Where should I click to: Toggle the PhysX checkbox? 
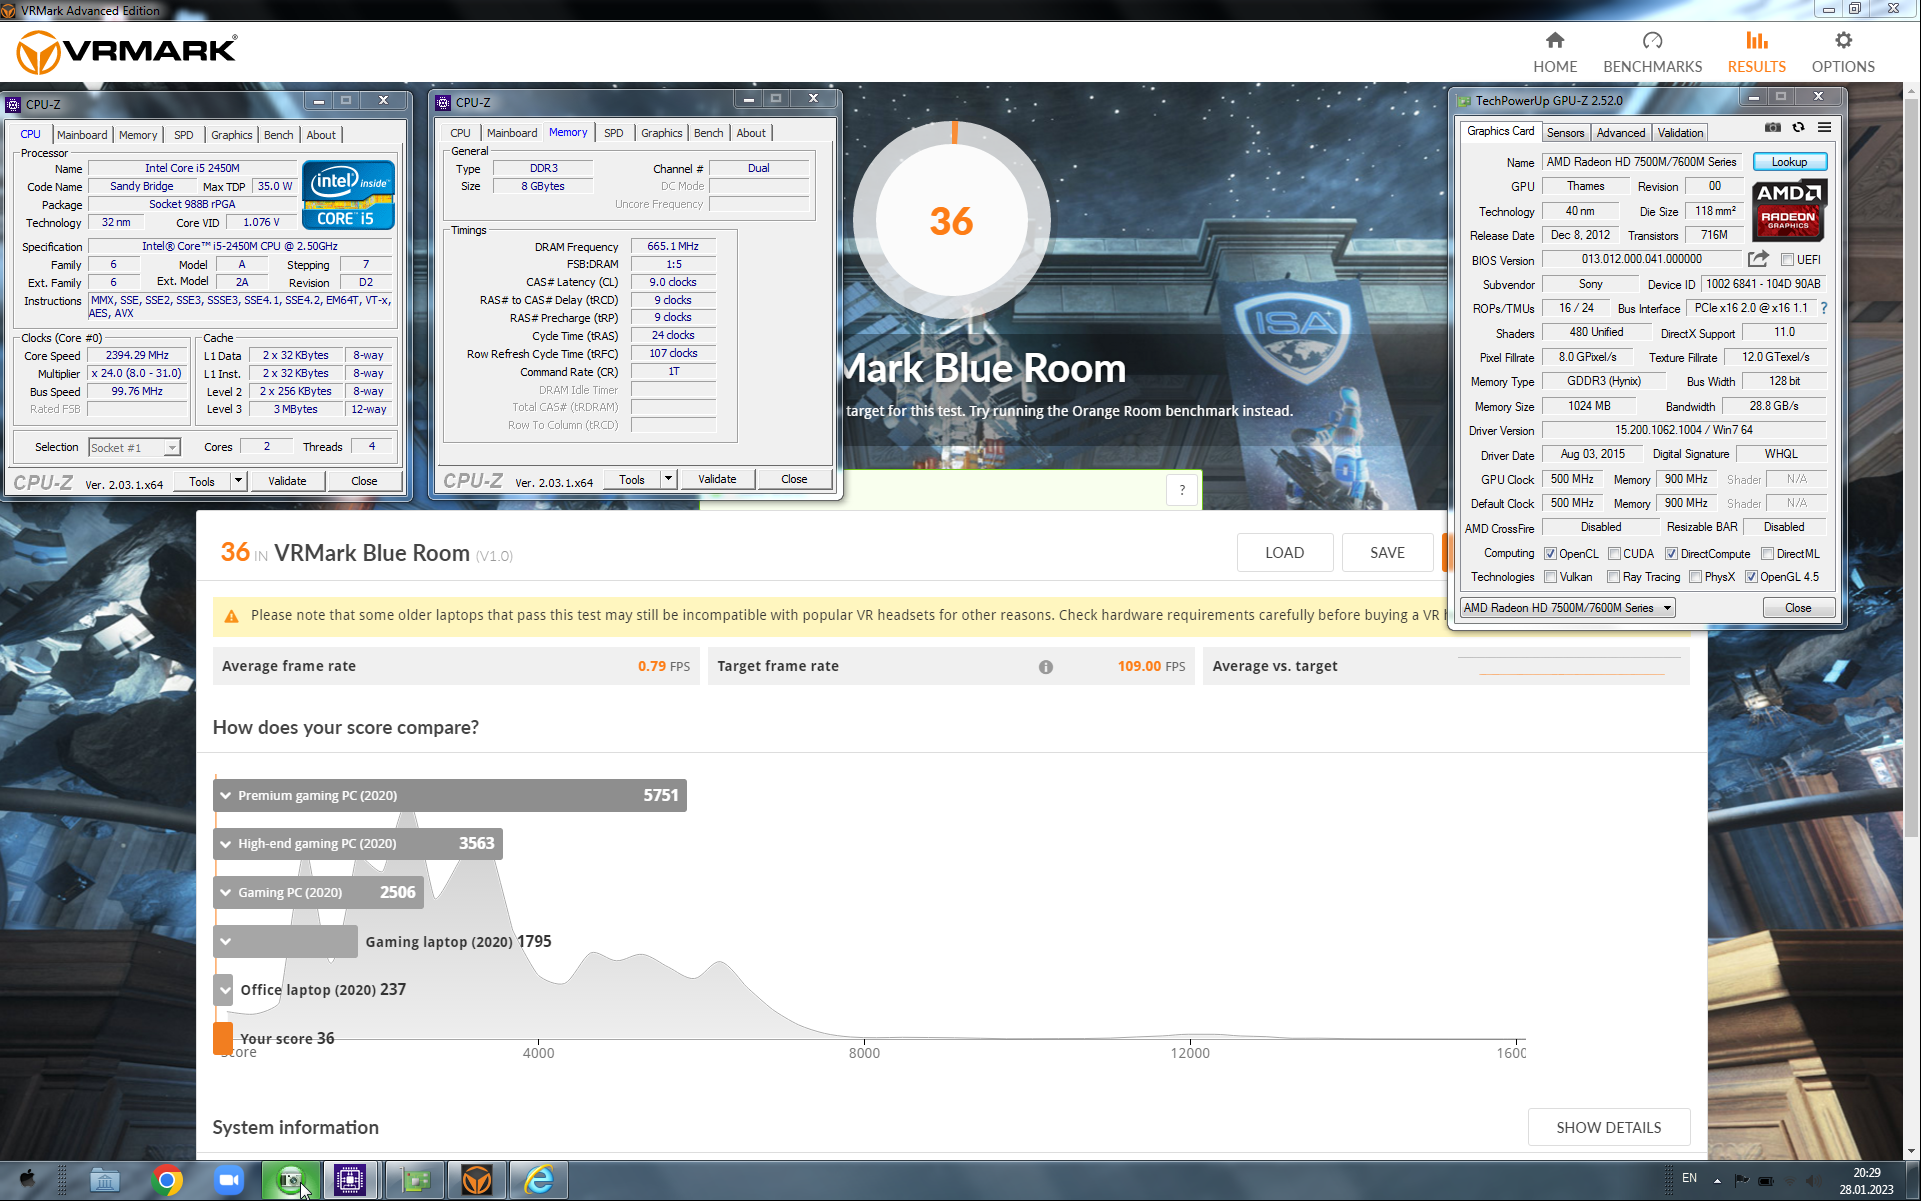coord(1695,577)
